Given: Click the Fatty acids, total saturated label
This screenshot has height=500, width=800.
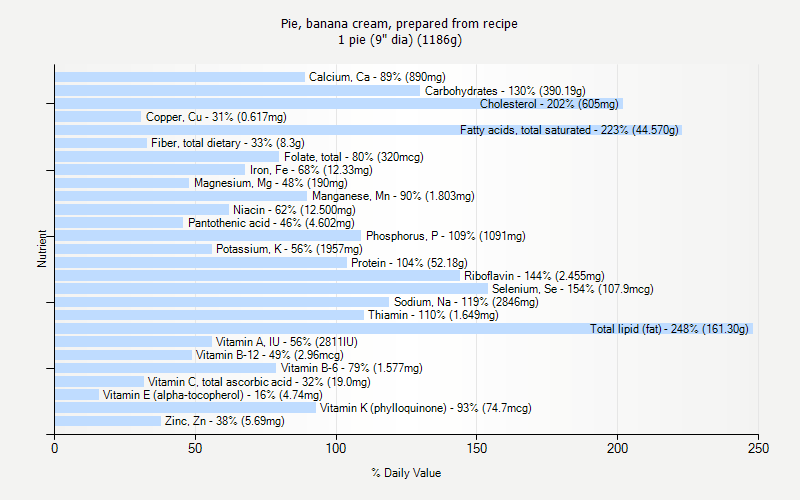Looking at the screenshot, I should point(569,130).
